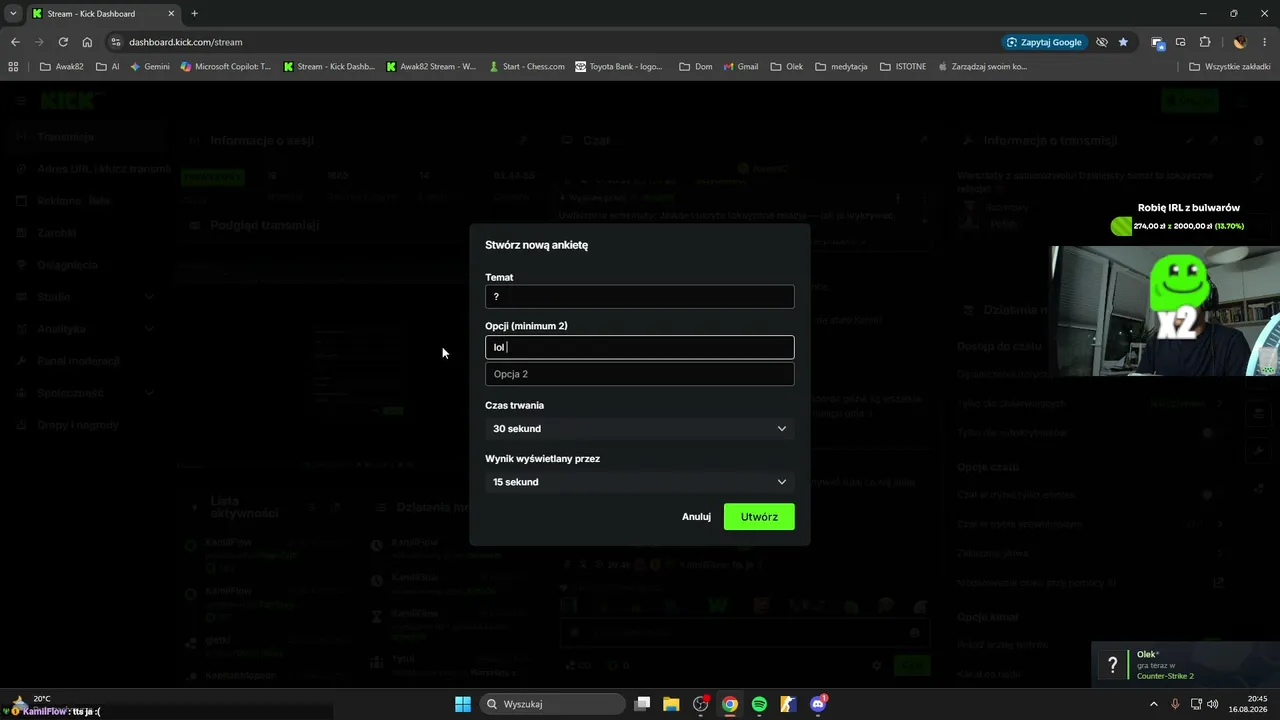The width and height of the screenshot is (1280, 720).
Task: Open the Wynik wyświetlany przez dropdown set to 15 sekund
Action: (640, 482)
